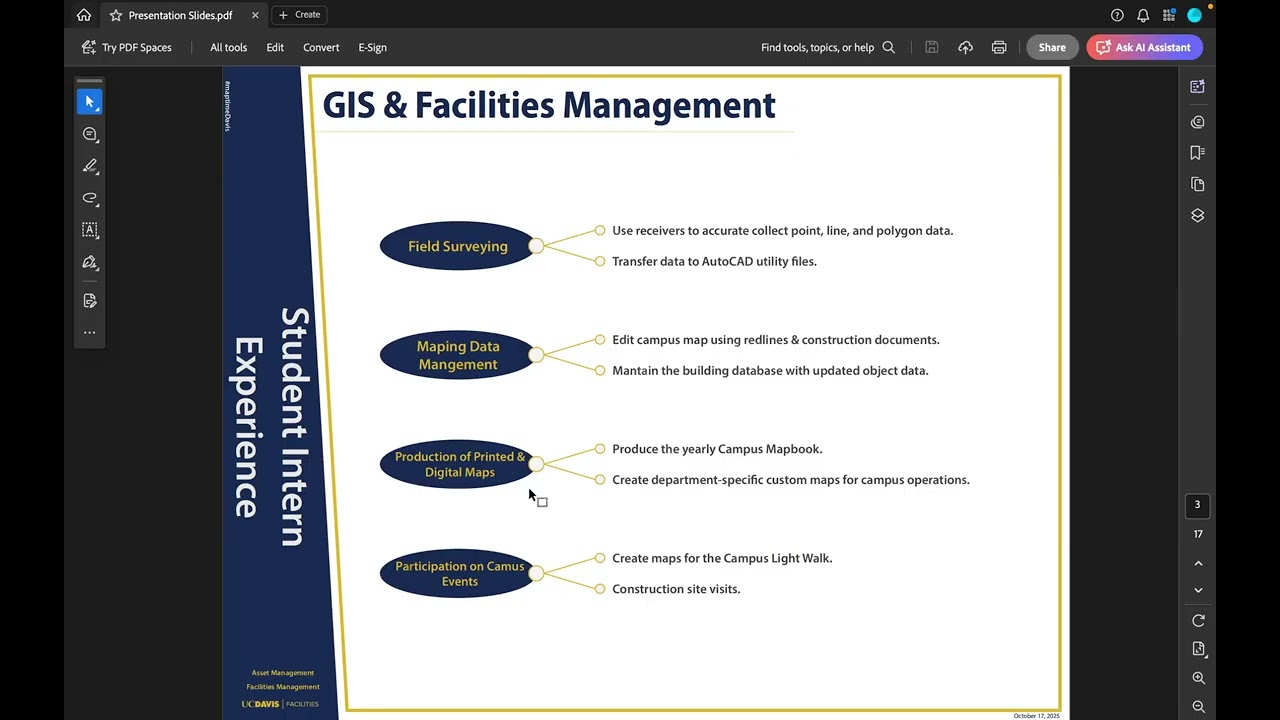This screenshot has width=1280, height=720.
Task: Select the Fill form tool icon
Action: (x=89, y=300)
